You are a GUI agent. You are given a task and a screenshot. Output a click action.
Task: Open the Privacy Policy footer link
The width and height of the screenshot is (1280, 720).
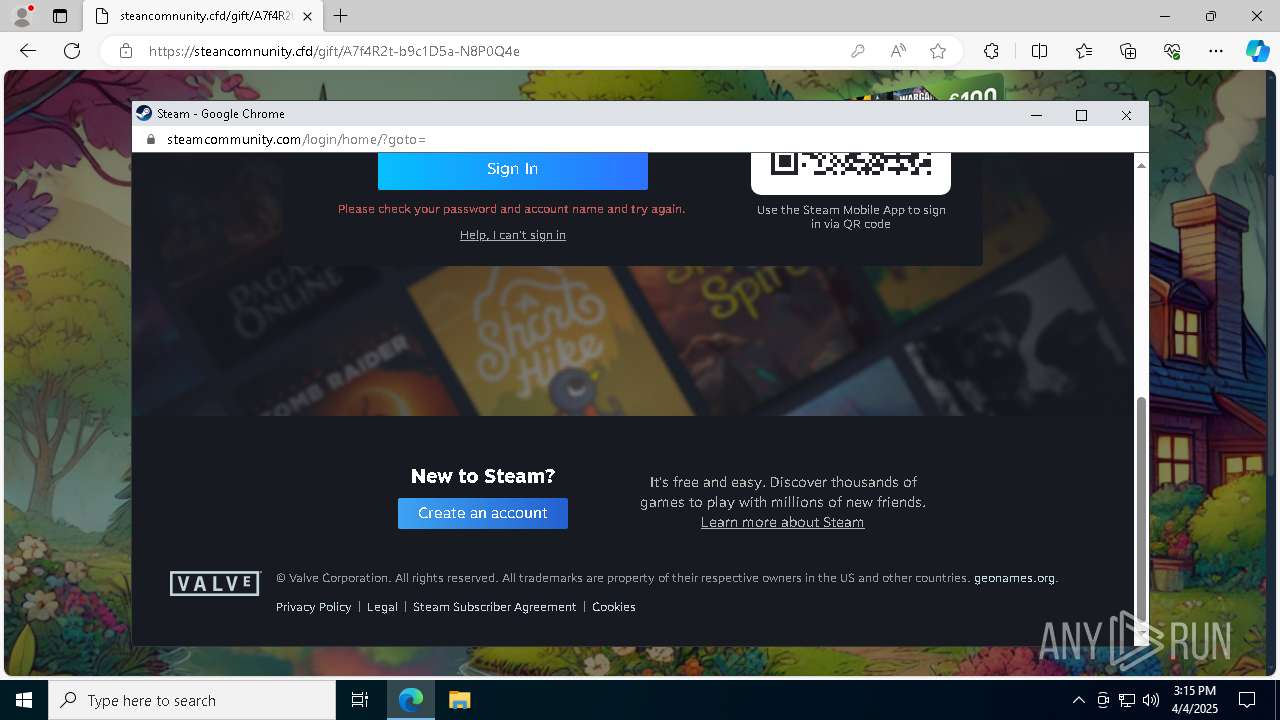click(314, 607)
